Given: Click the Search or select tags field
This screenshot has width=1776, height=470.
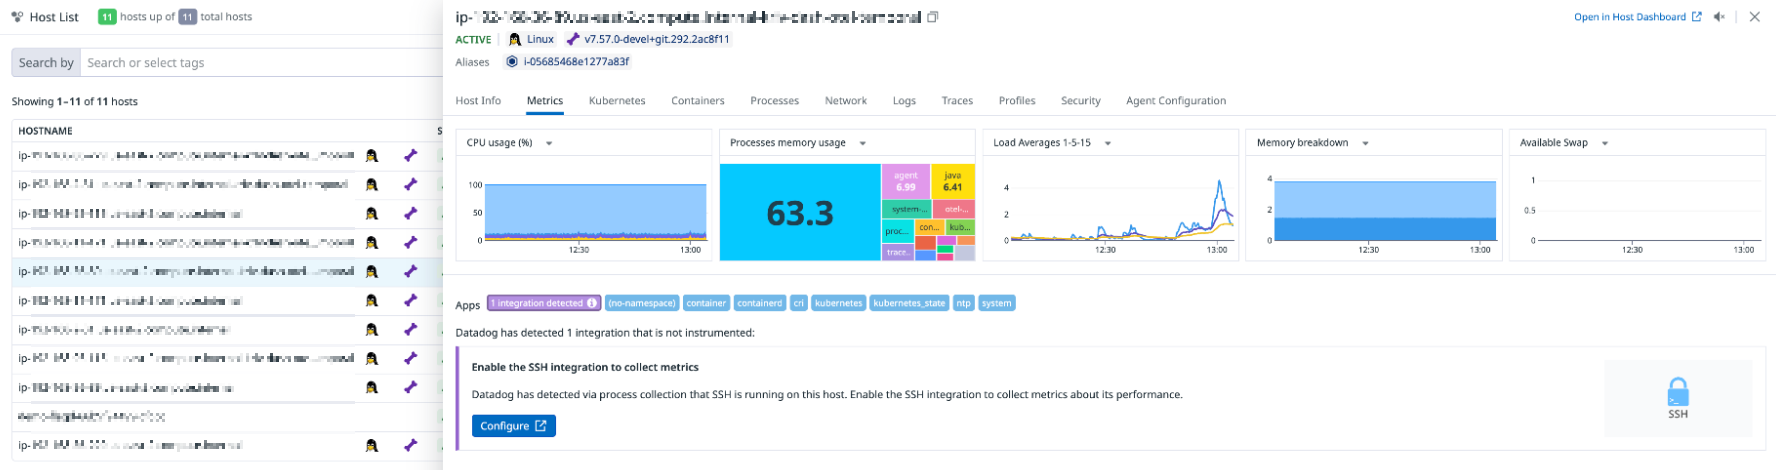Looking at the screenshot, I should click(x=260, y=63).
